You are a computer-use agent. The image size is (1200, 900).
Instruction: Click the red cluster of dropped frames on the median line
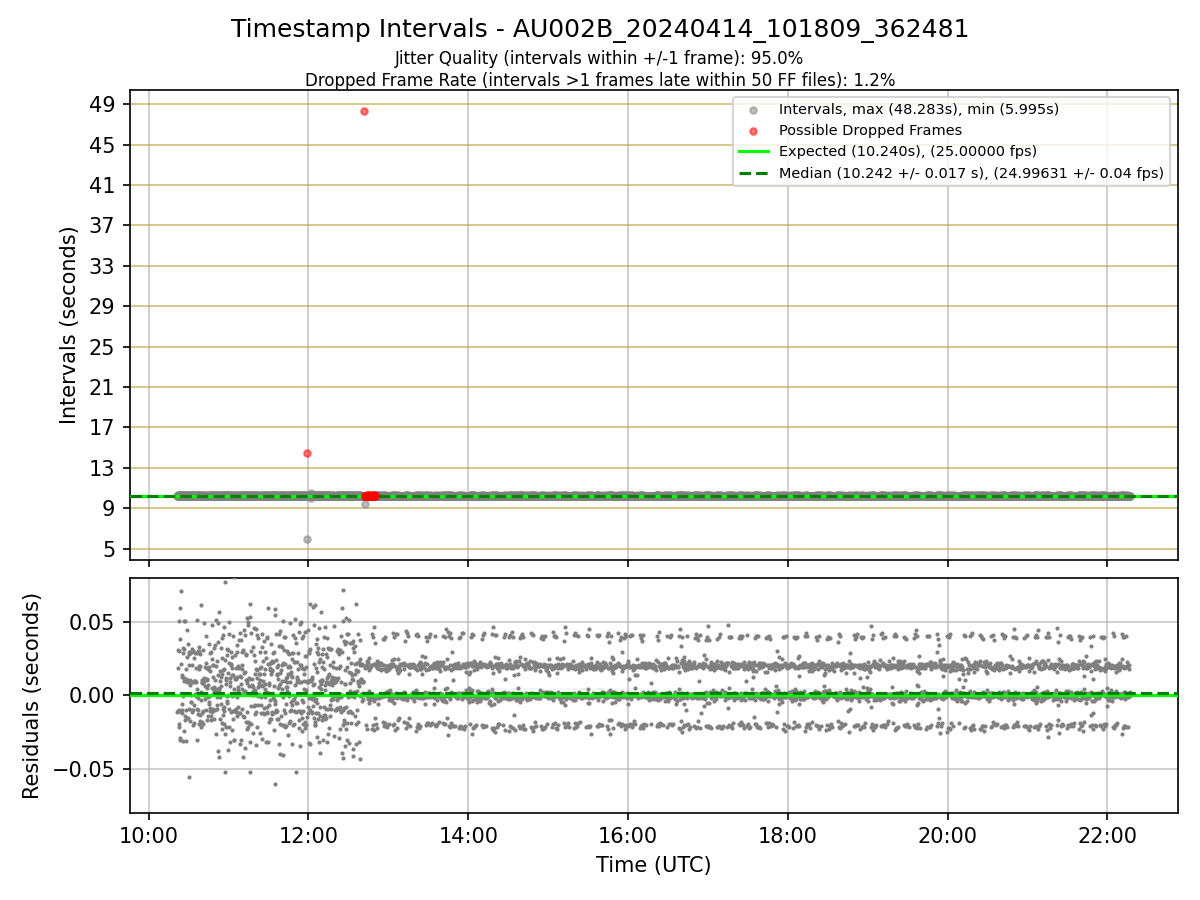click(x=371, y=496)
